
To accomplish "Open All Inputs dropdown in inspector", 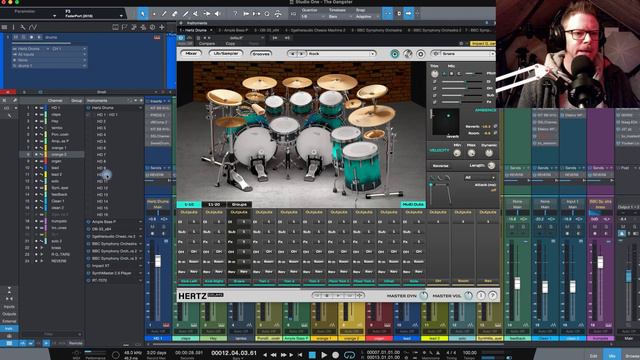I will pos(50,54).
